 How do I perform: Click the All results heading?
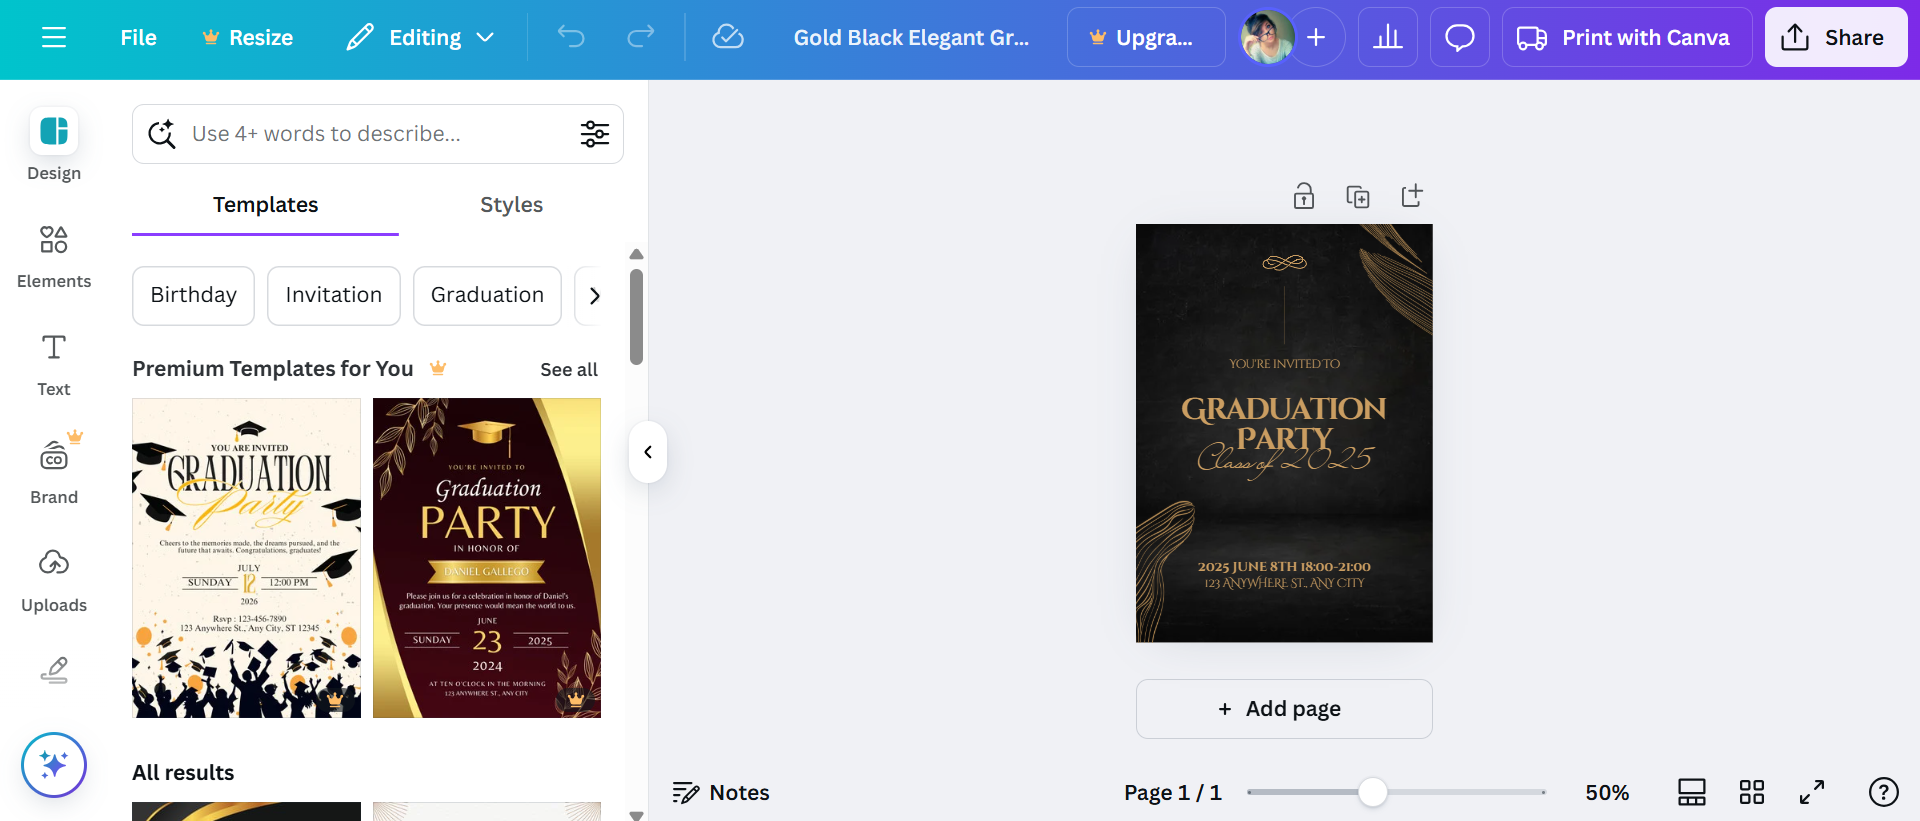[183, 773]
